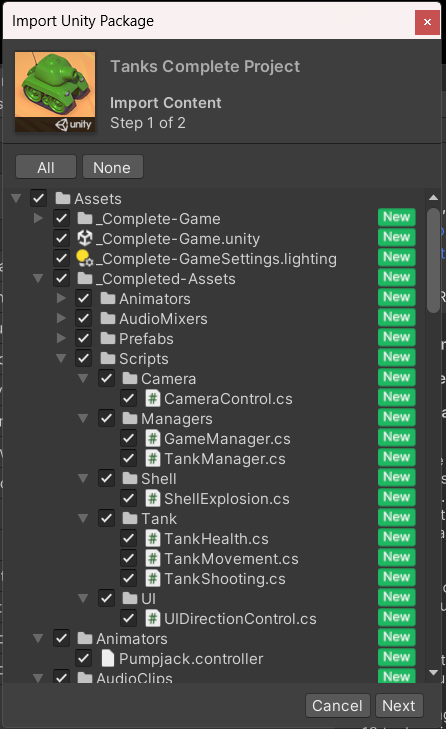Click the C# script icon of TankManager.cs

pos(153,458)
